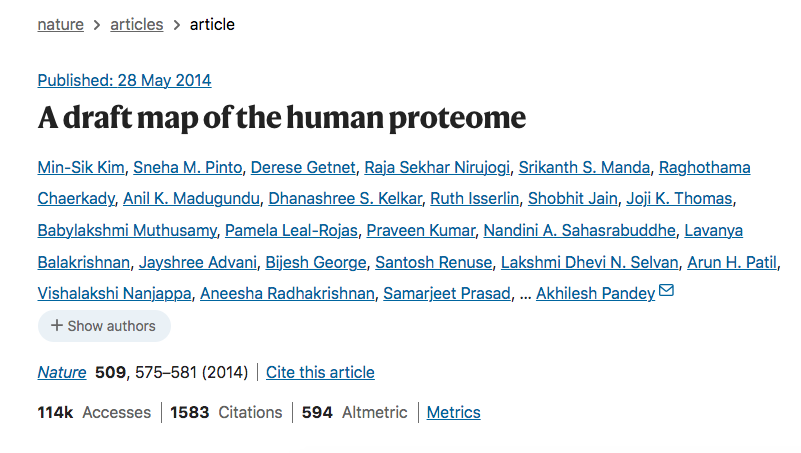The height and width of the screenshot is (453, 801).
Task: Click the Akhilesh Pandey author link
Action: pyautogui.click(x=596, y=293)
